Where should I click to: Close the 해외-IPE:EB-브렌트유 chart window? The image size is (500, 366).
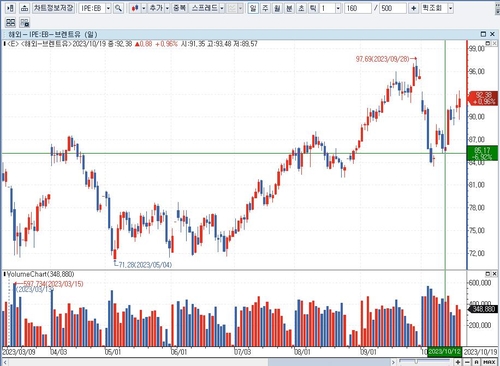click(x=492, y=34)
